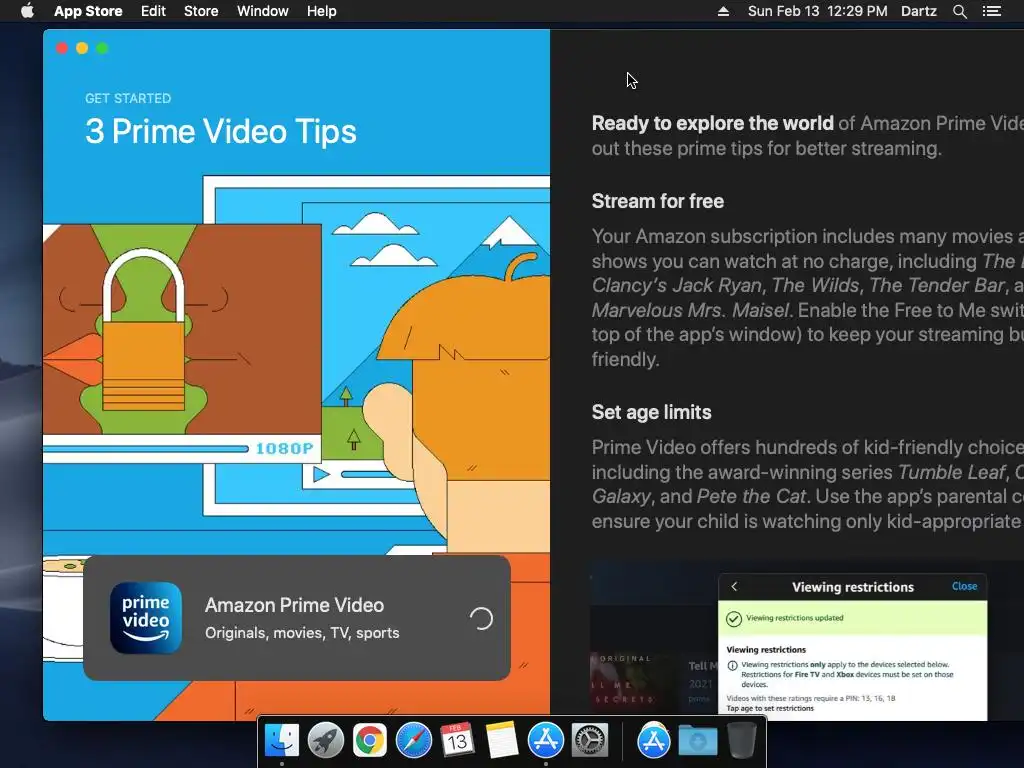Click the green full-screen window button
The image size is (1024, 768).
[x=103, y=48]
